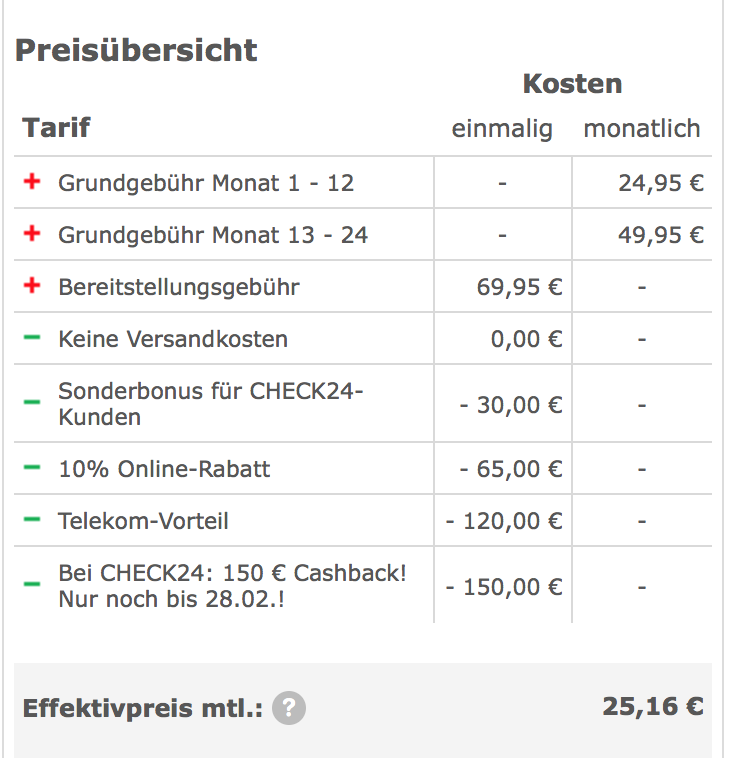Click the 25,16 € effective price value
736x758 pixels.
pyautogui.click(x=653, y=707)
